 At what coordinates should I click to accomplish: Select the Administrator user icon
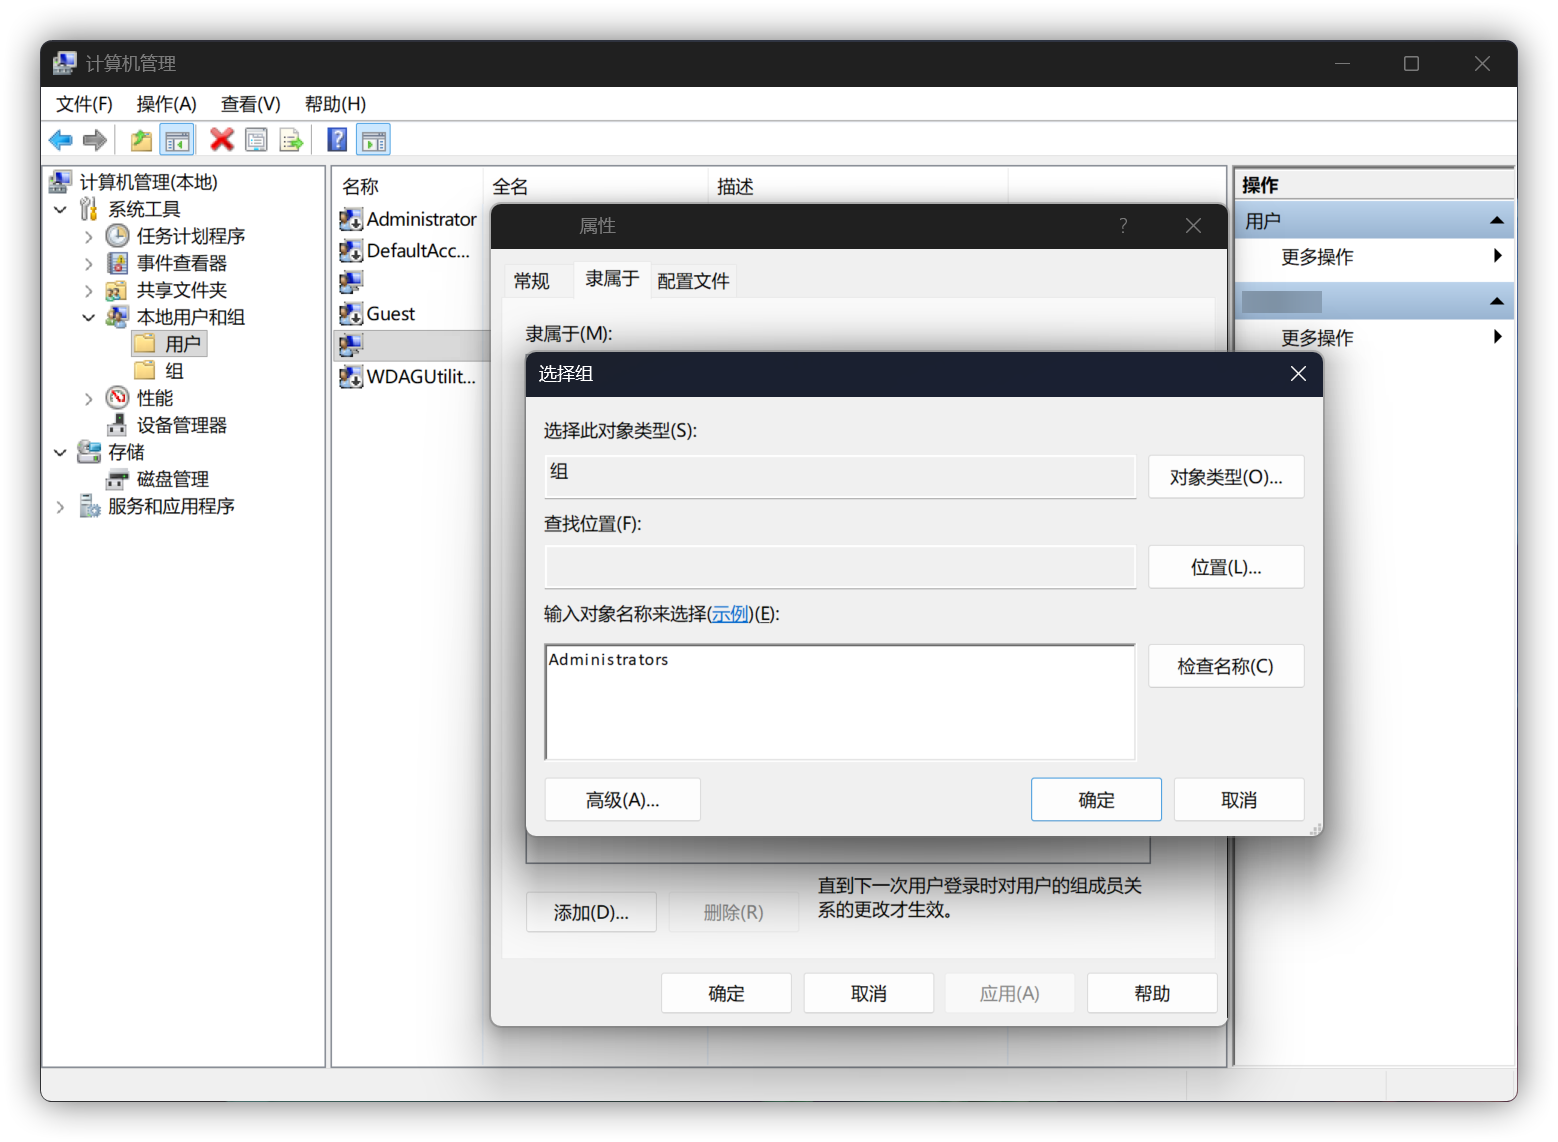[x=351, y=219]
